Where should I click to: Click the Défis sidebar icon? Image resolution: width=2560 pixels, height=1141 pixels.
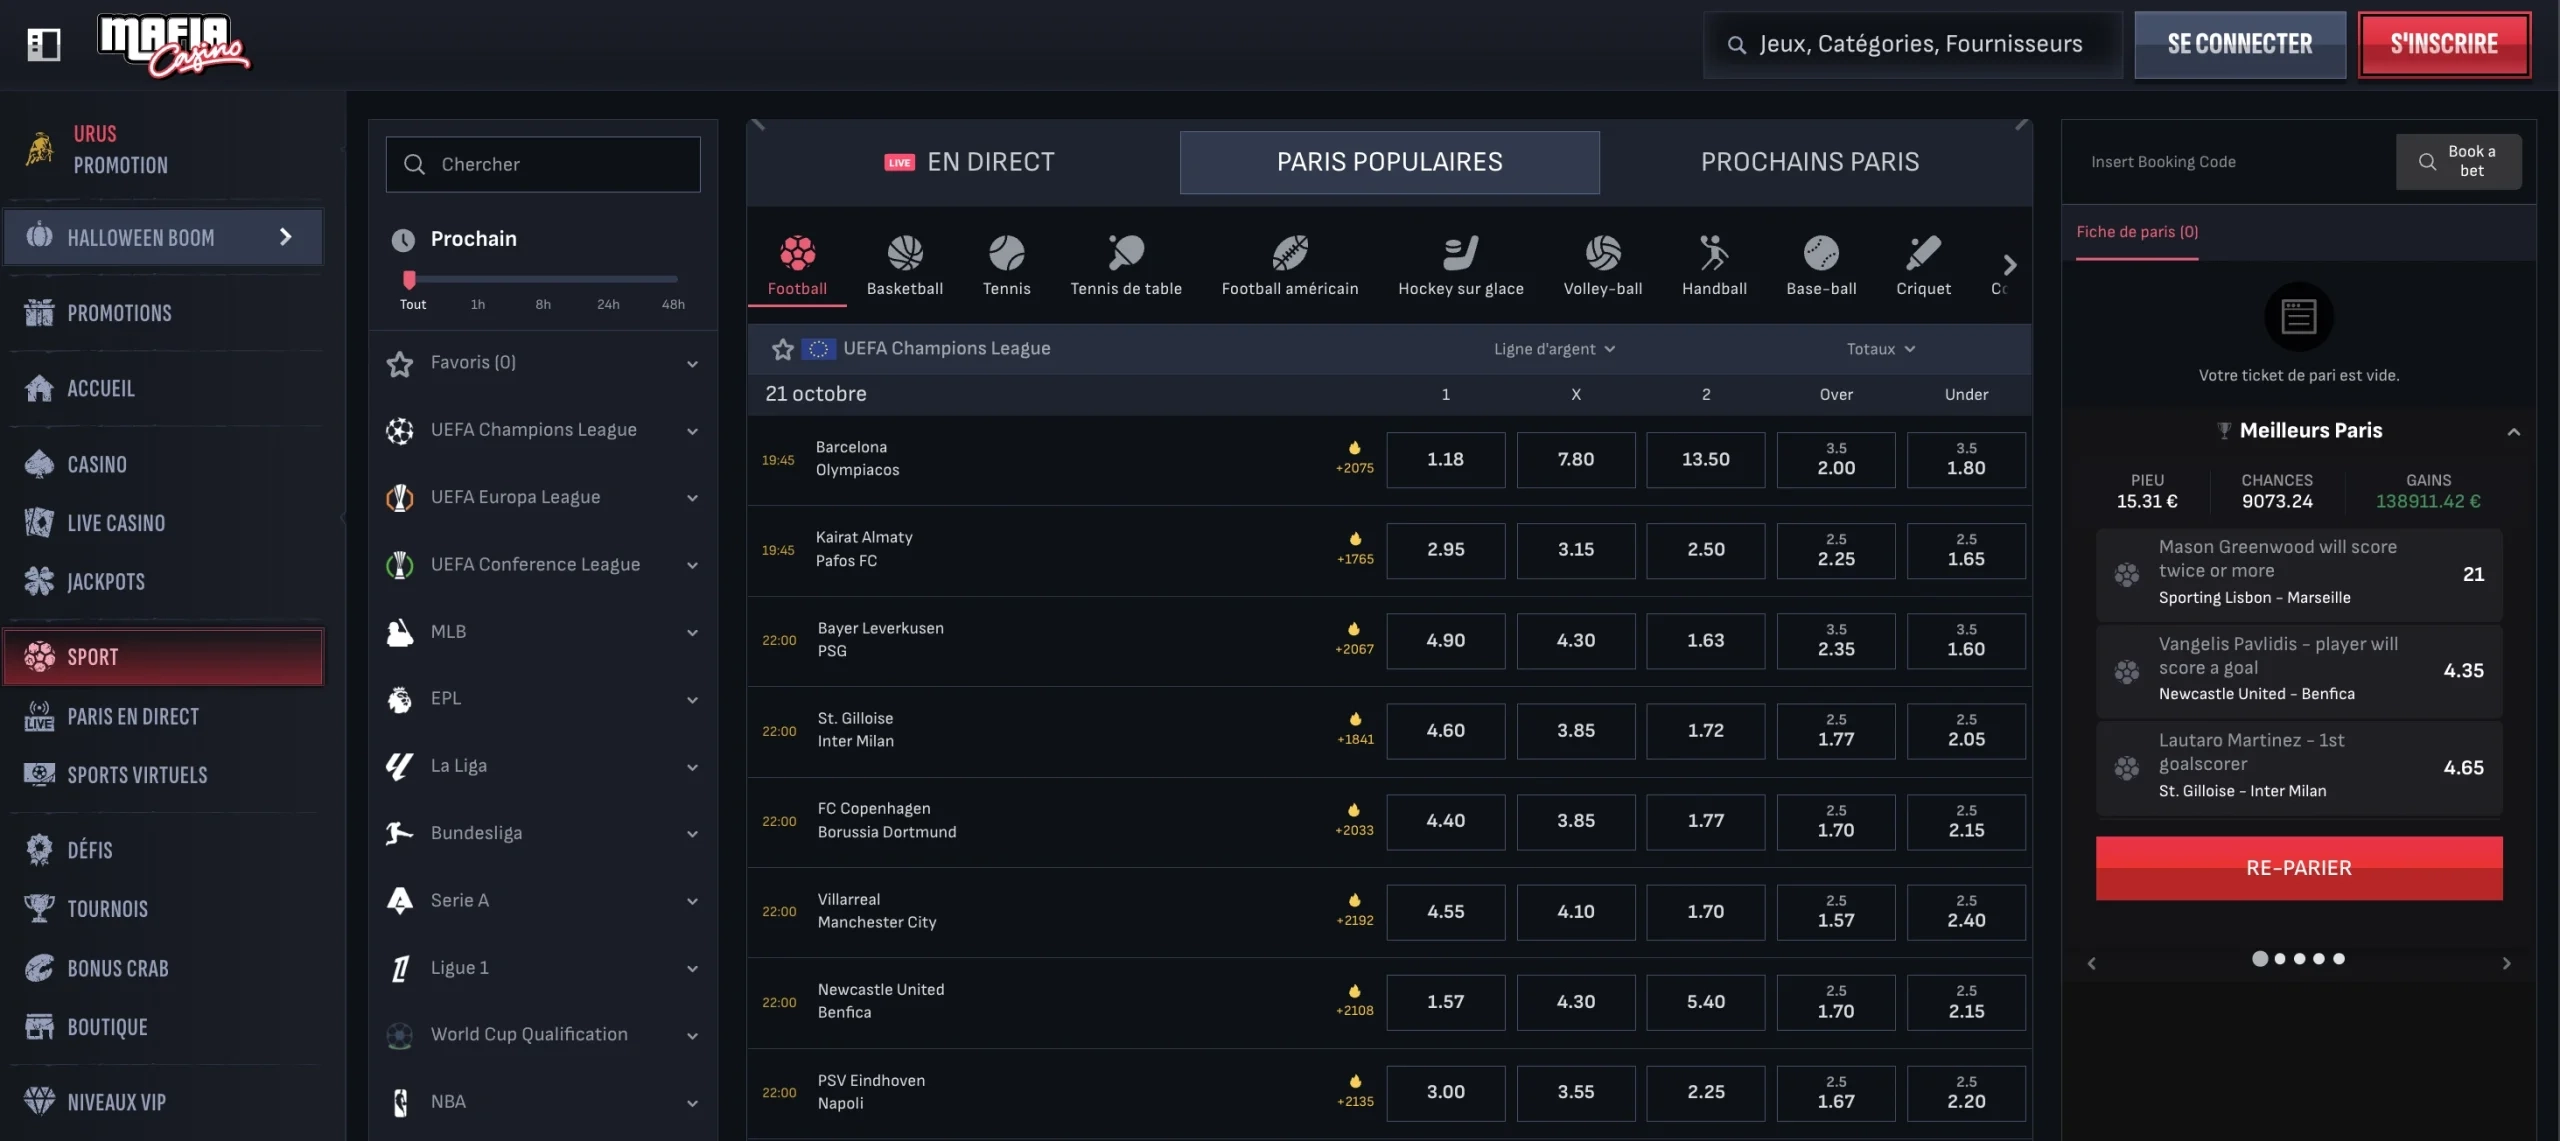[x=39, y=850]
